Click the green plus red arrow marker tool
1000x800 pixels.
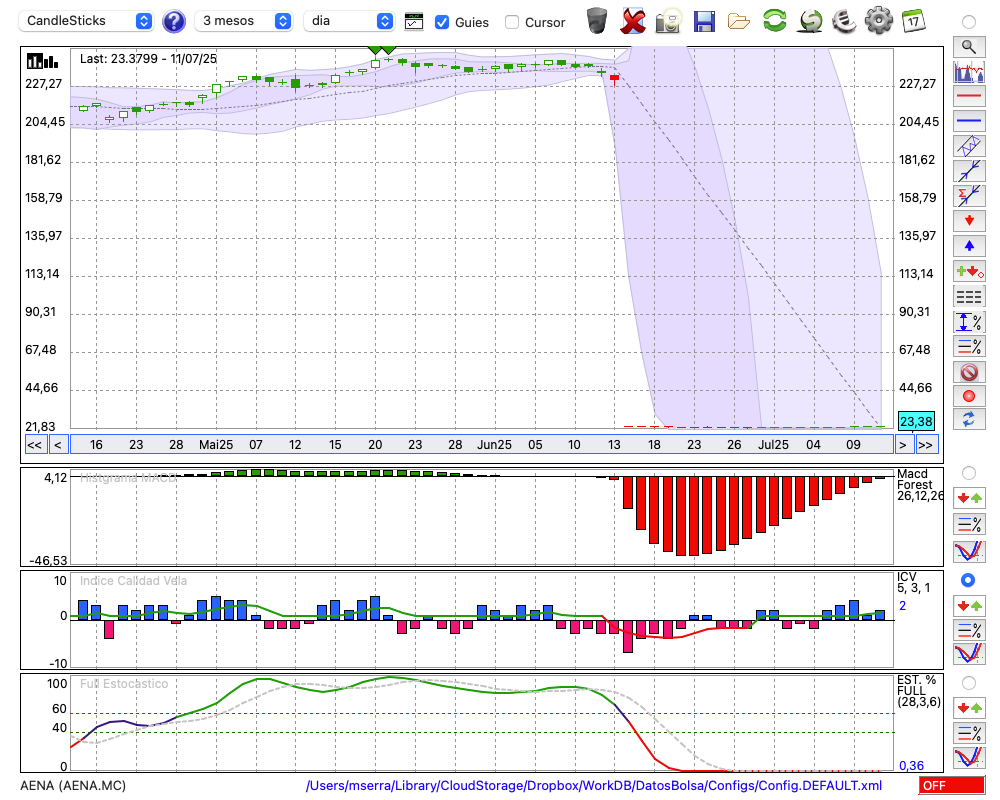point(969,271)
